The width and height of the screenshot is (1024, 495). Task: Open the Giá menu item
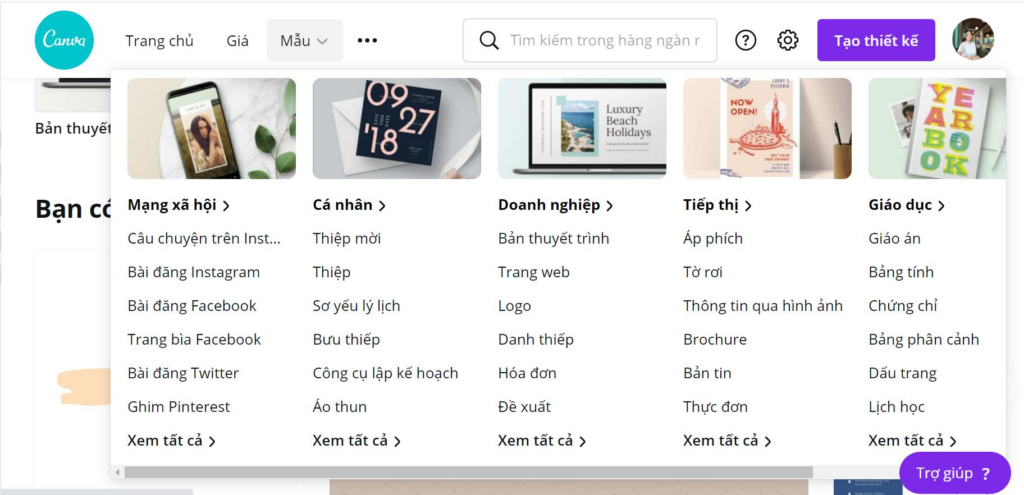tap(238, 40)
